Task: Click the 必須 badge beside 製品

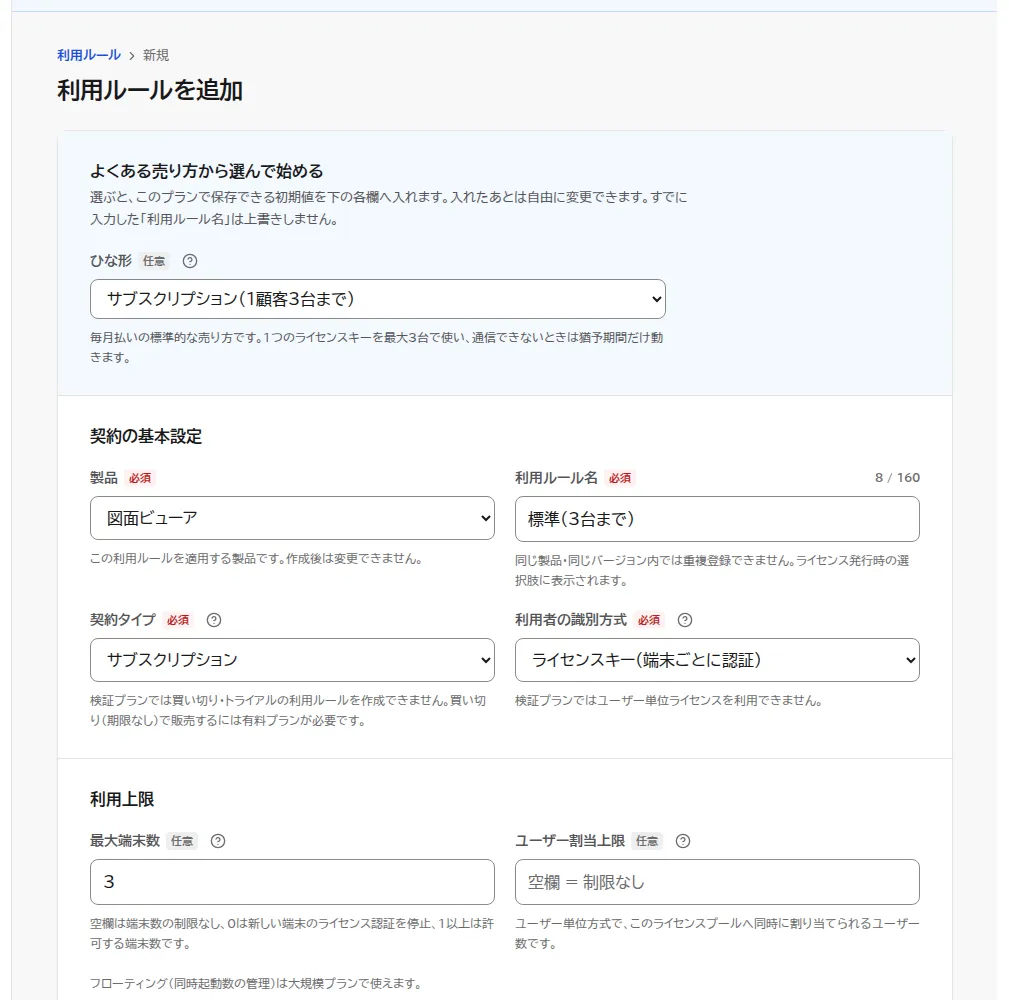Action: coord(140,478)
